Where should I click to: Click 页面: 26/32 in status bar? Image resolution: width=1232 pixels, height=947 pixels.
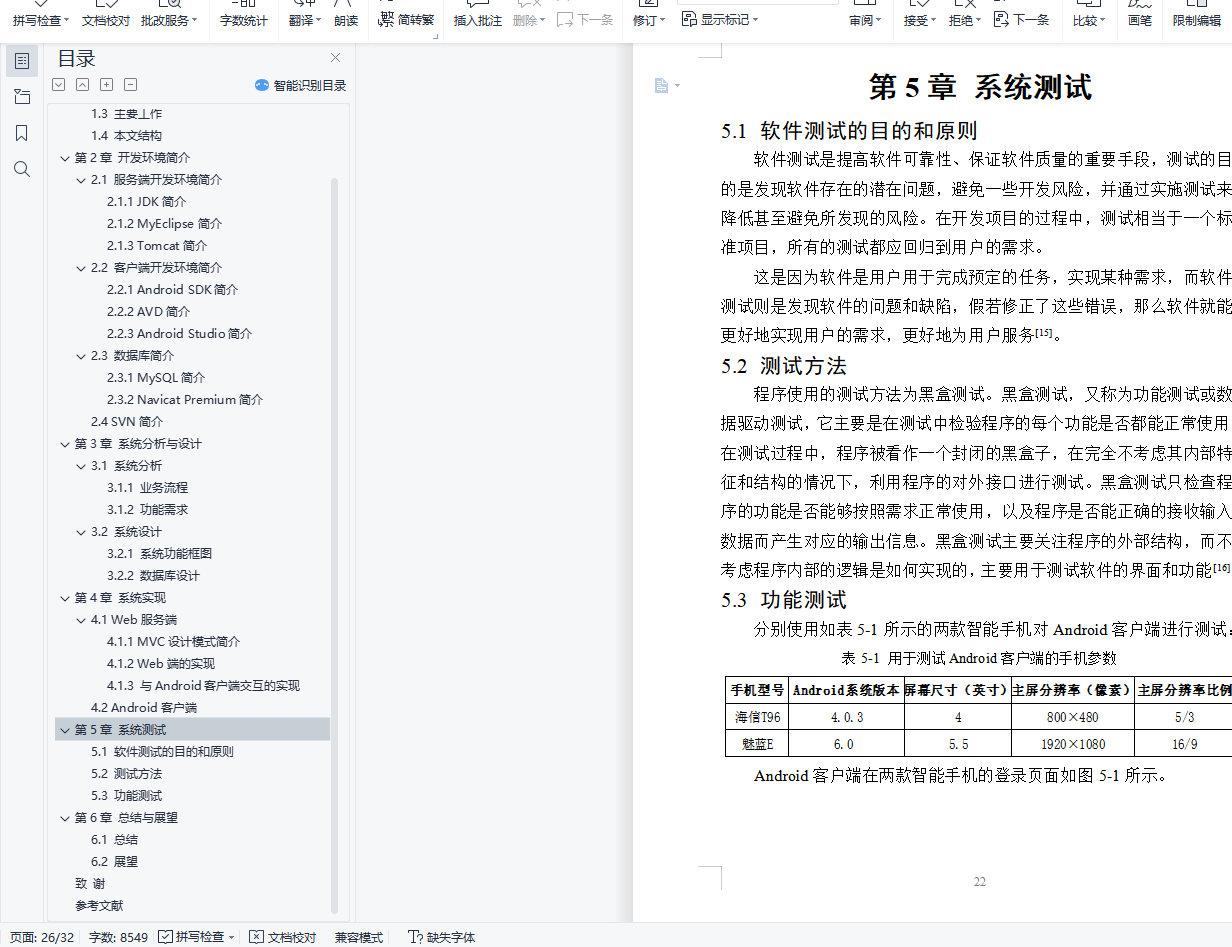click(x=42, y=937)
